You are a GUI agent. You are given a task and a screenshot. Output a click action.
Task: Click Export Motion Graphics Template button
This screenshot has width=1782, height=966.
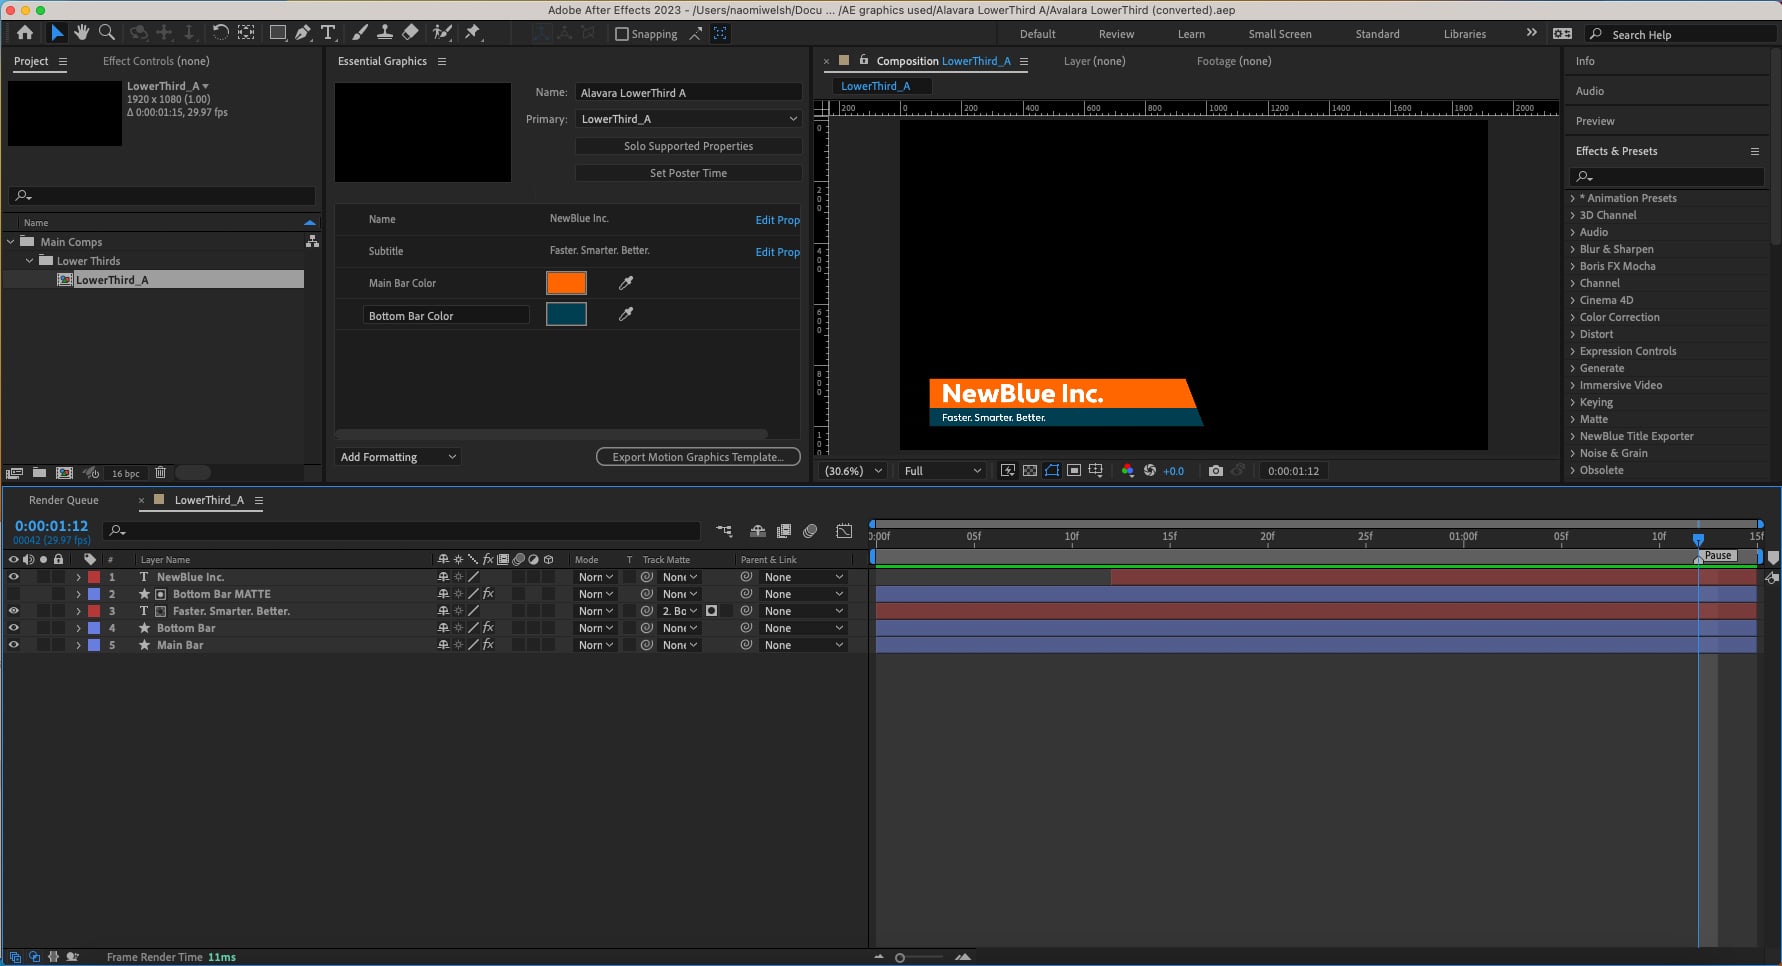[x=698, y=457]
